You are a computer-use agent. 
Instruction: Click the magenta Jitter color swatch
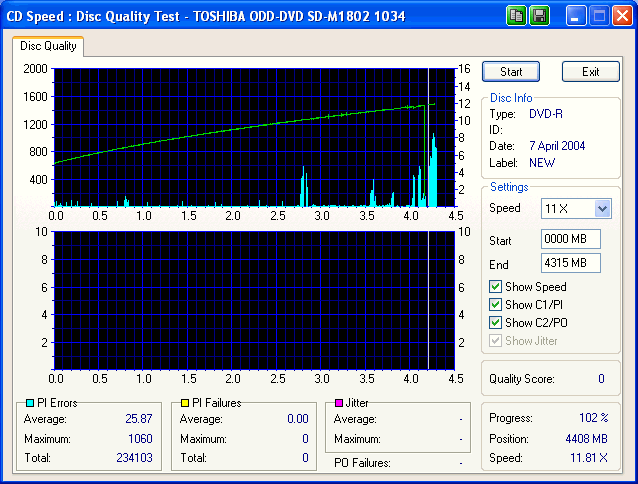click(340, 403)
